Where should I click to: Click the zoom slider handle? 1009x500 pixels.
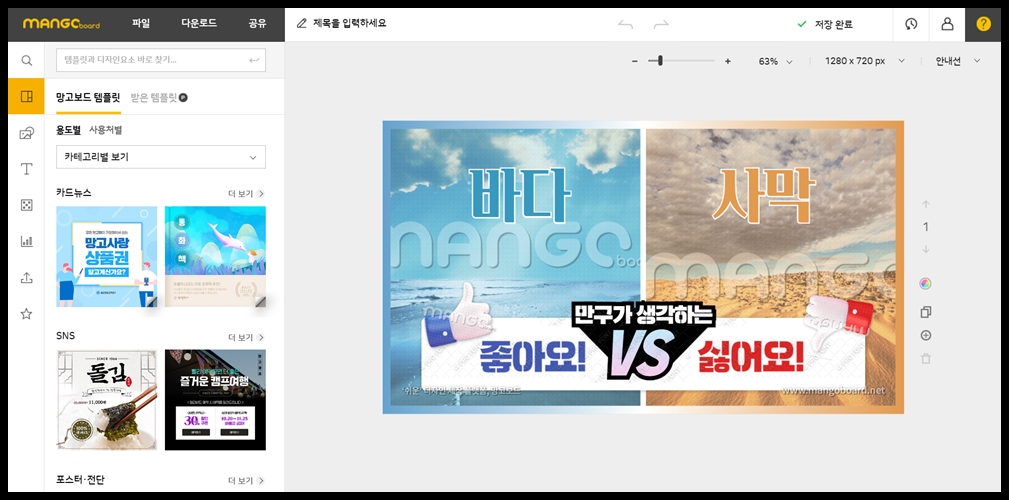(660, 61)
